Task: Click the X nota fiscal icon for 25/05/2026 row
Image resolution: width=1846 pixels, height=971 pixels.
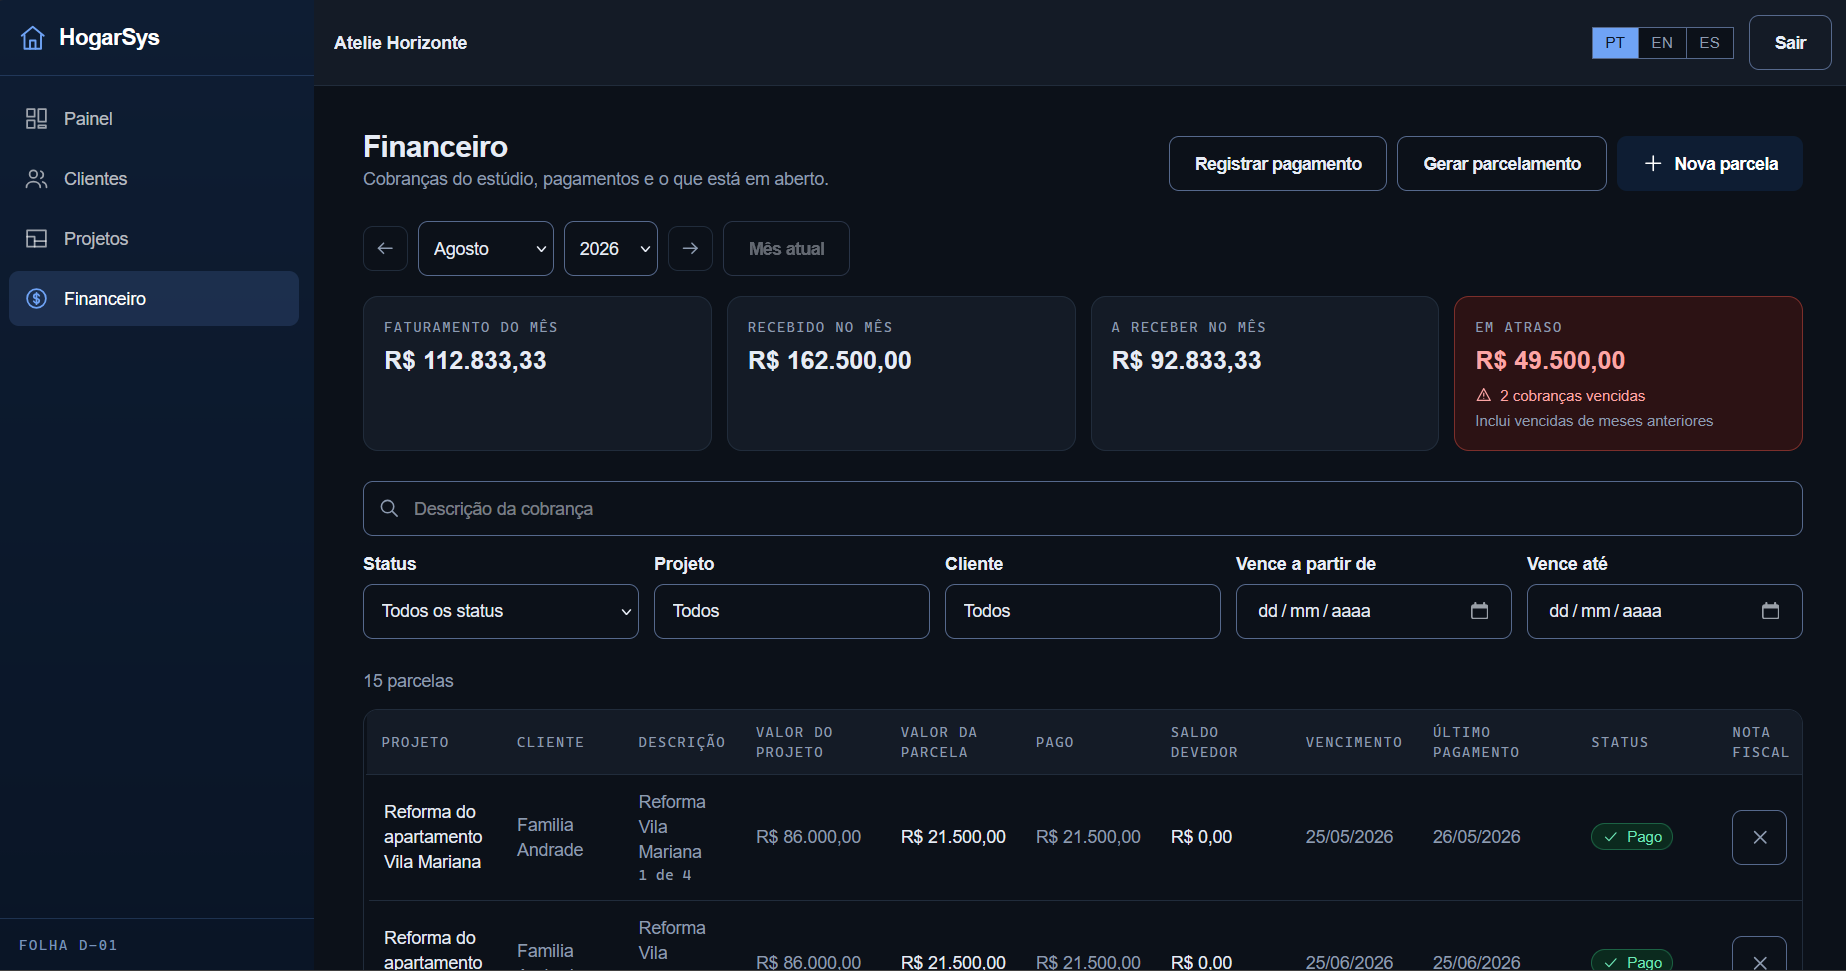Action: point(1760,838)
